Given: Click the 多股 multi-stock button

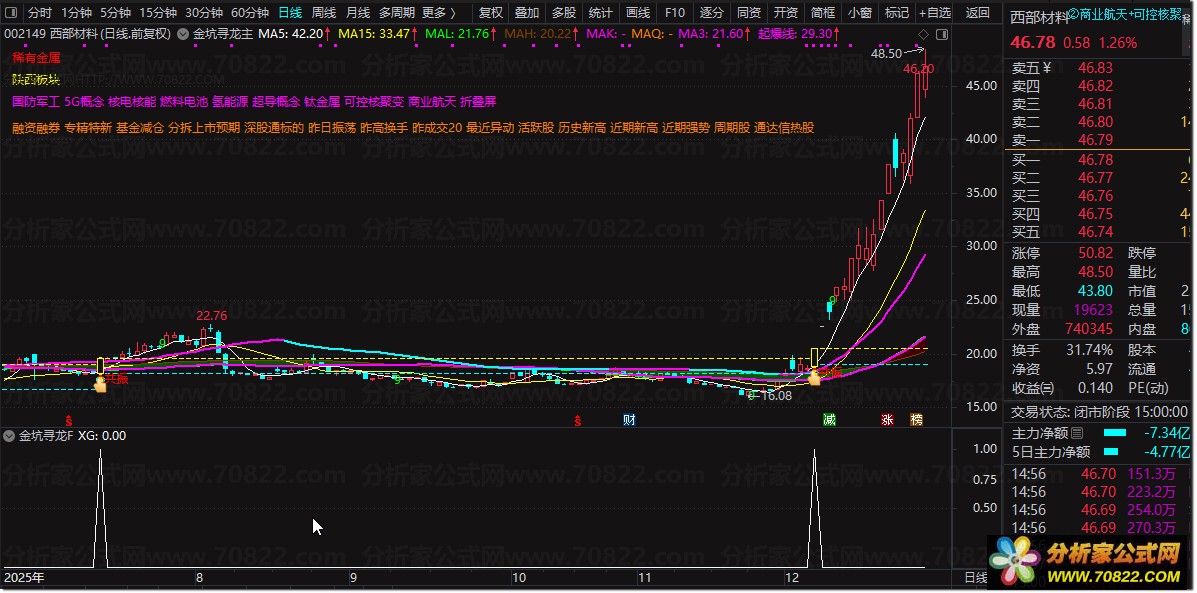Looking at the screenshot, I should [x=564, y=12].
